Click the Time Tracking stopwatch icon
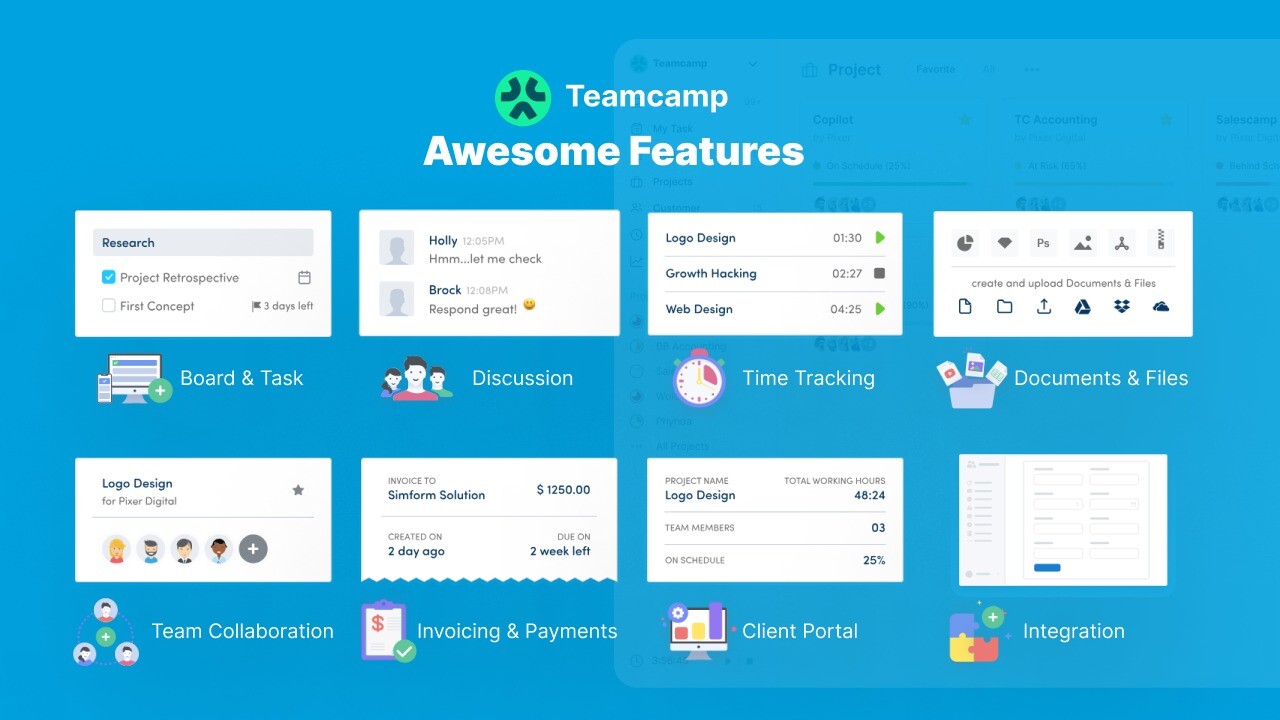The height and width of the screenshot is (720, 1280). [x=699, y=378]
